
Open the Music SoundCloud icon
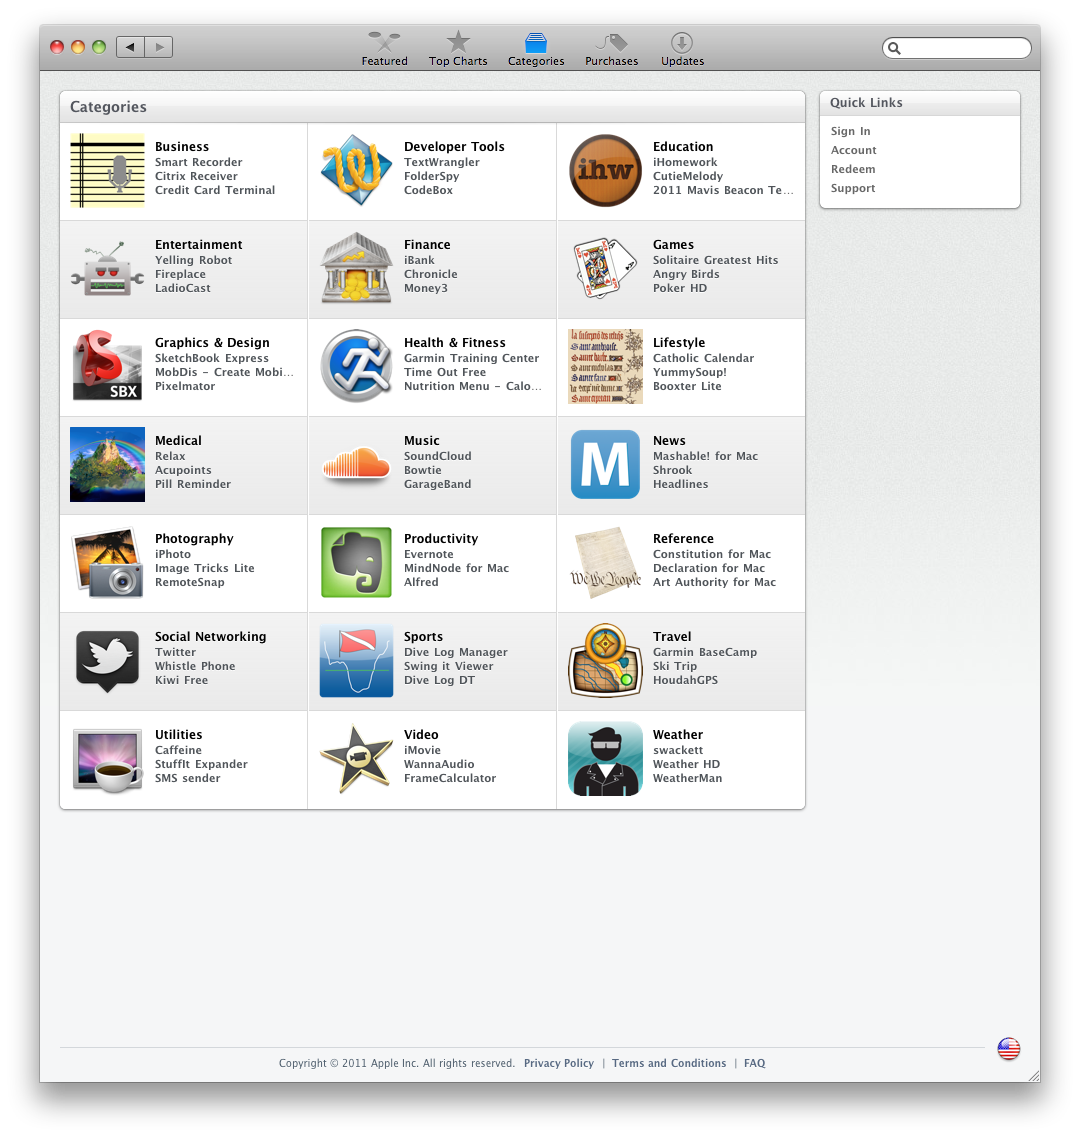click(x=356, y=465)
